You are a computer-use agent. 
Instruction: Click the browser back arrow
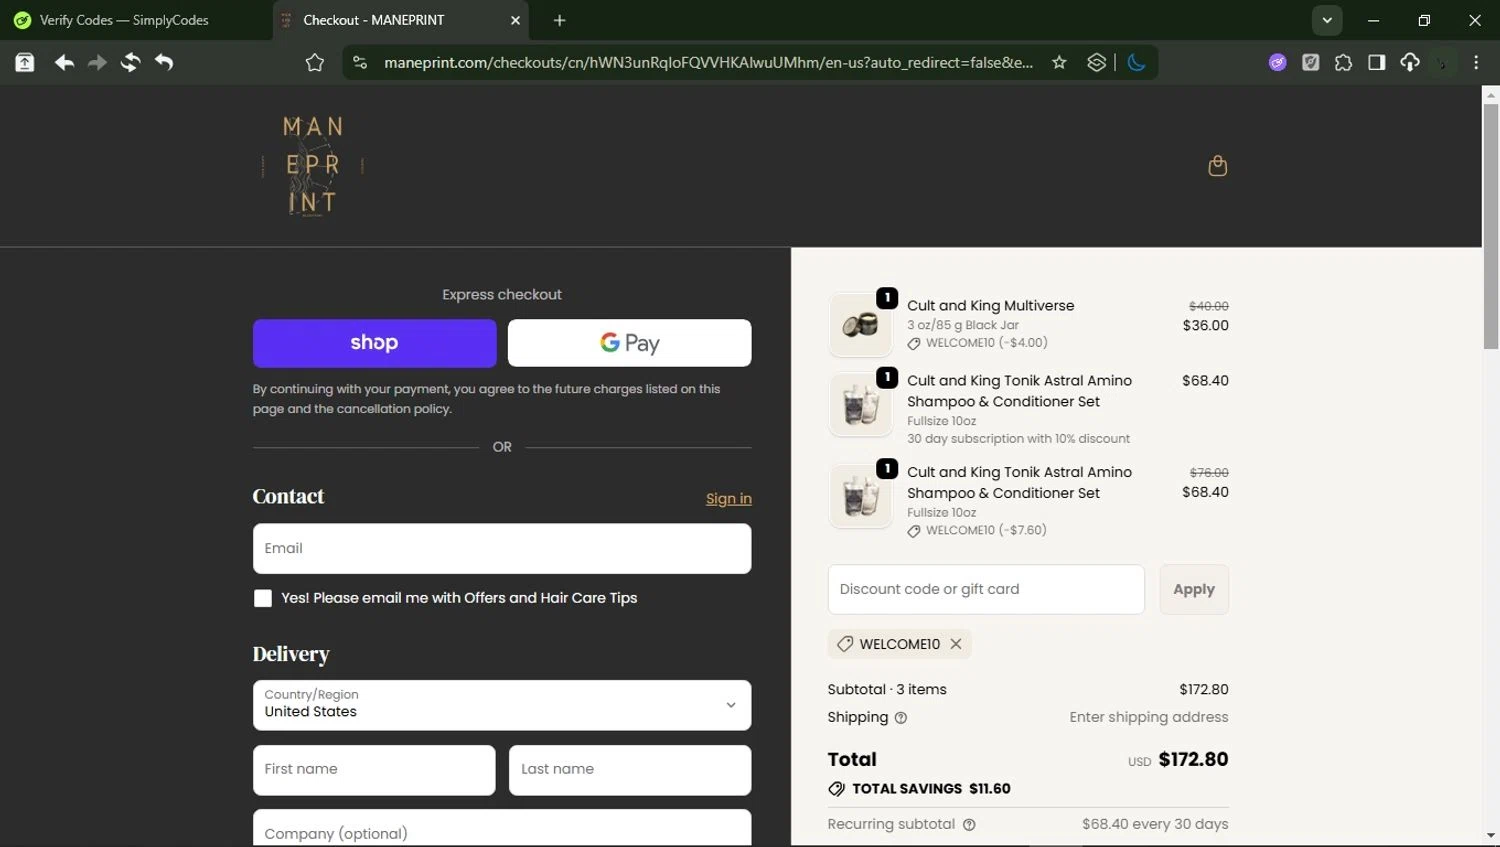click(x=64, y=63)
